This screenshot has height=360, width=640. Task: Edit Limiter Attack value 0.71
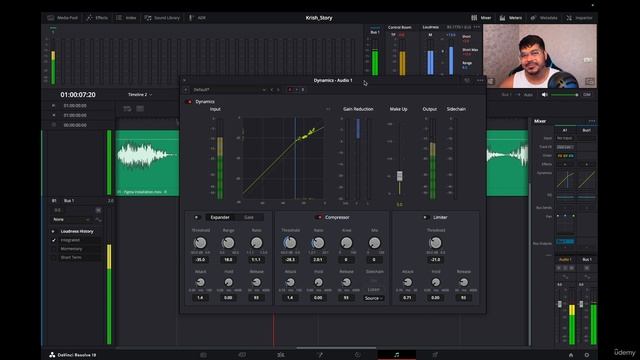(407, 298)
